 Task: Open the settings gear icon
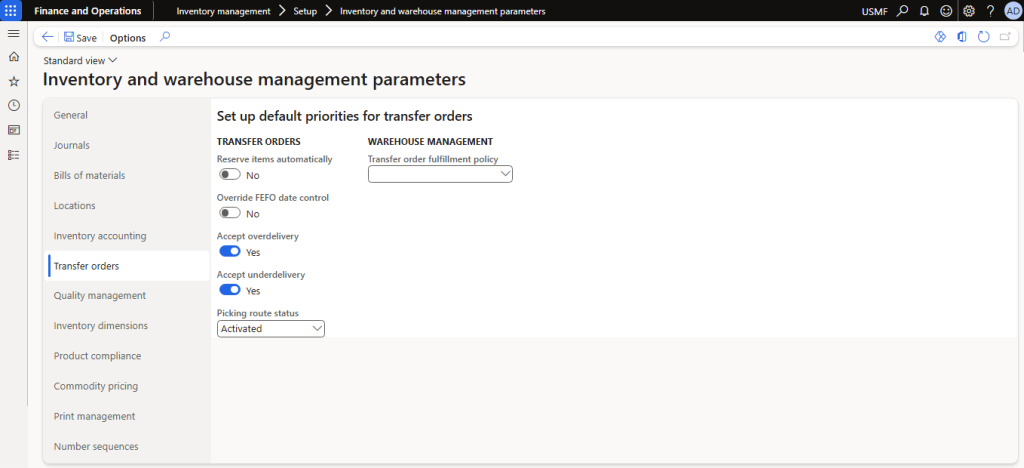[968, 11]
